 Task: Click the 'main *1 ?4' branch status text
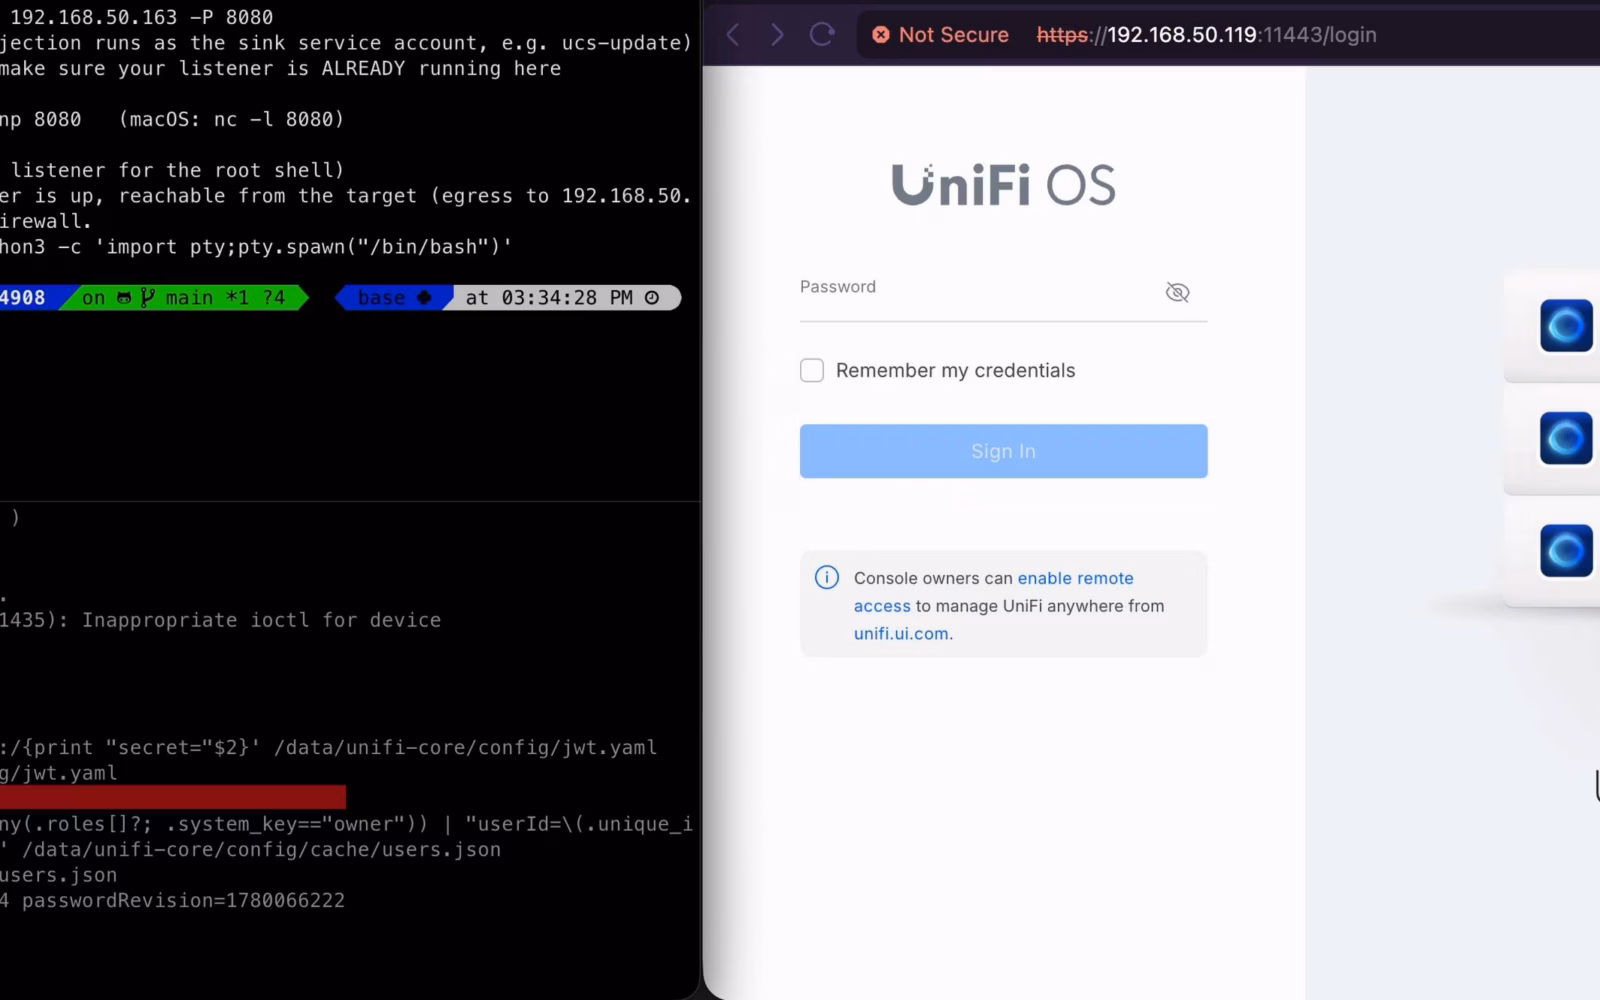coord(225,298)
